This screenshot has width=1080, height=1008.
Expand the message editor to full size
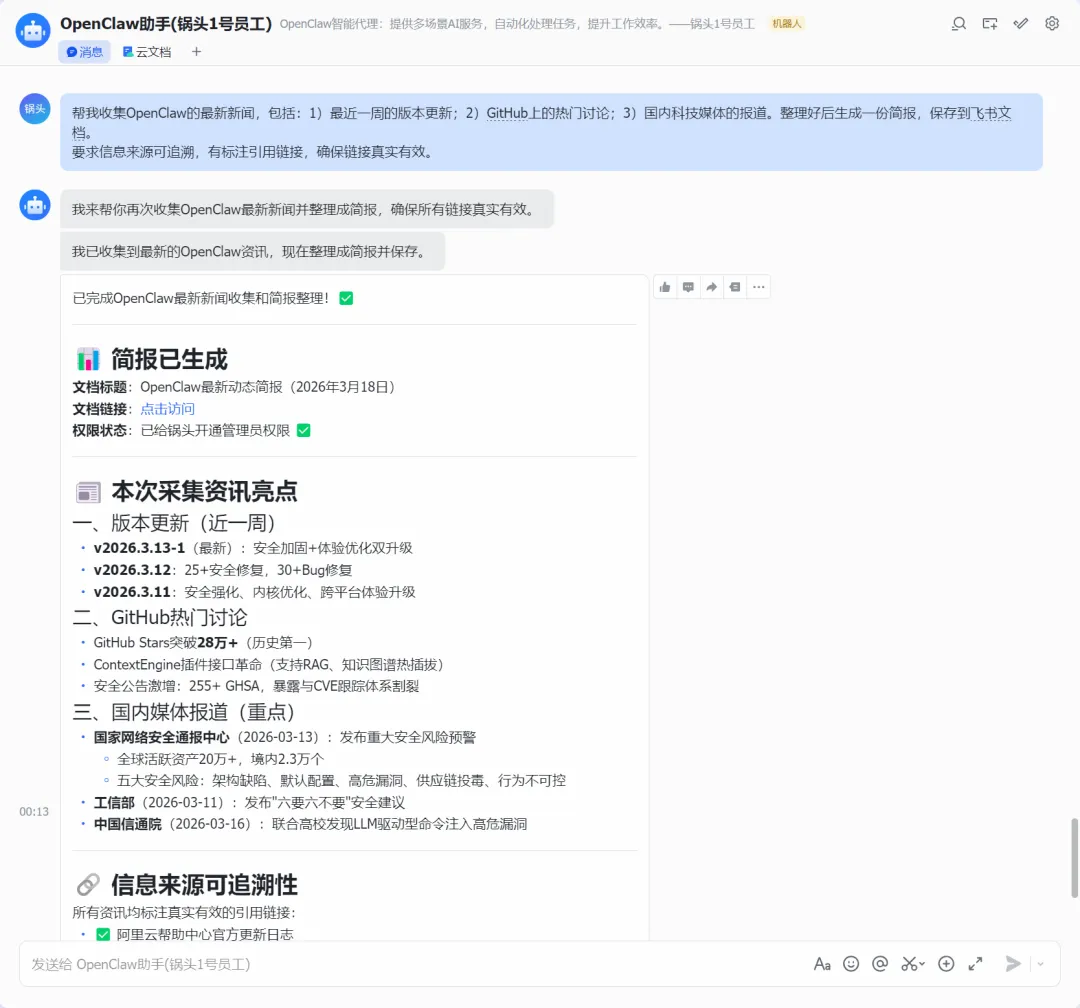(x=975, y=964)
